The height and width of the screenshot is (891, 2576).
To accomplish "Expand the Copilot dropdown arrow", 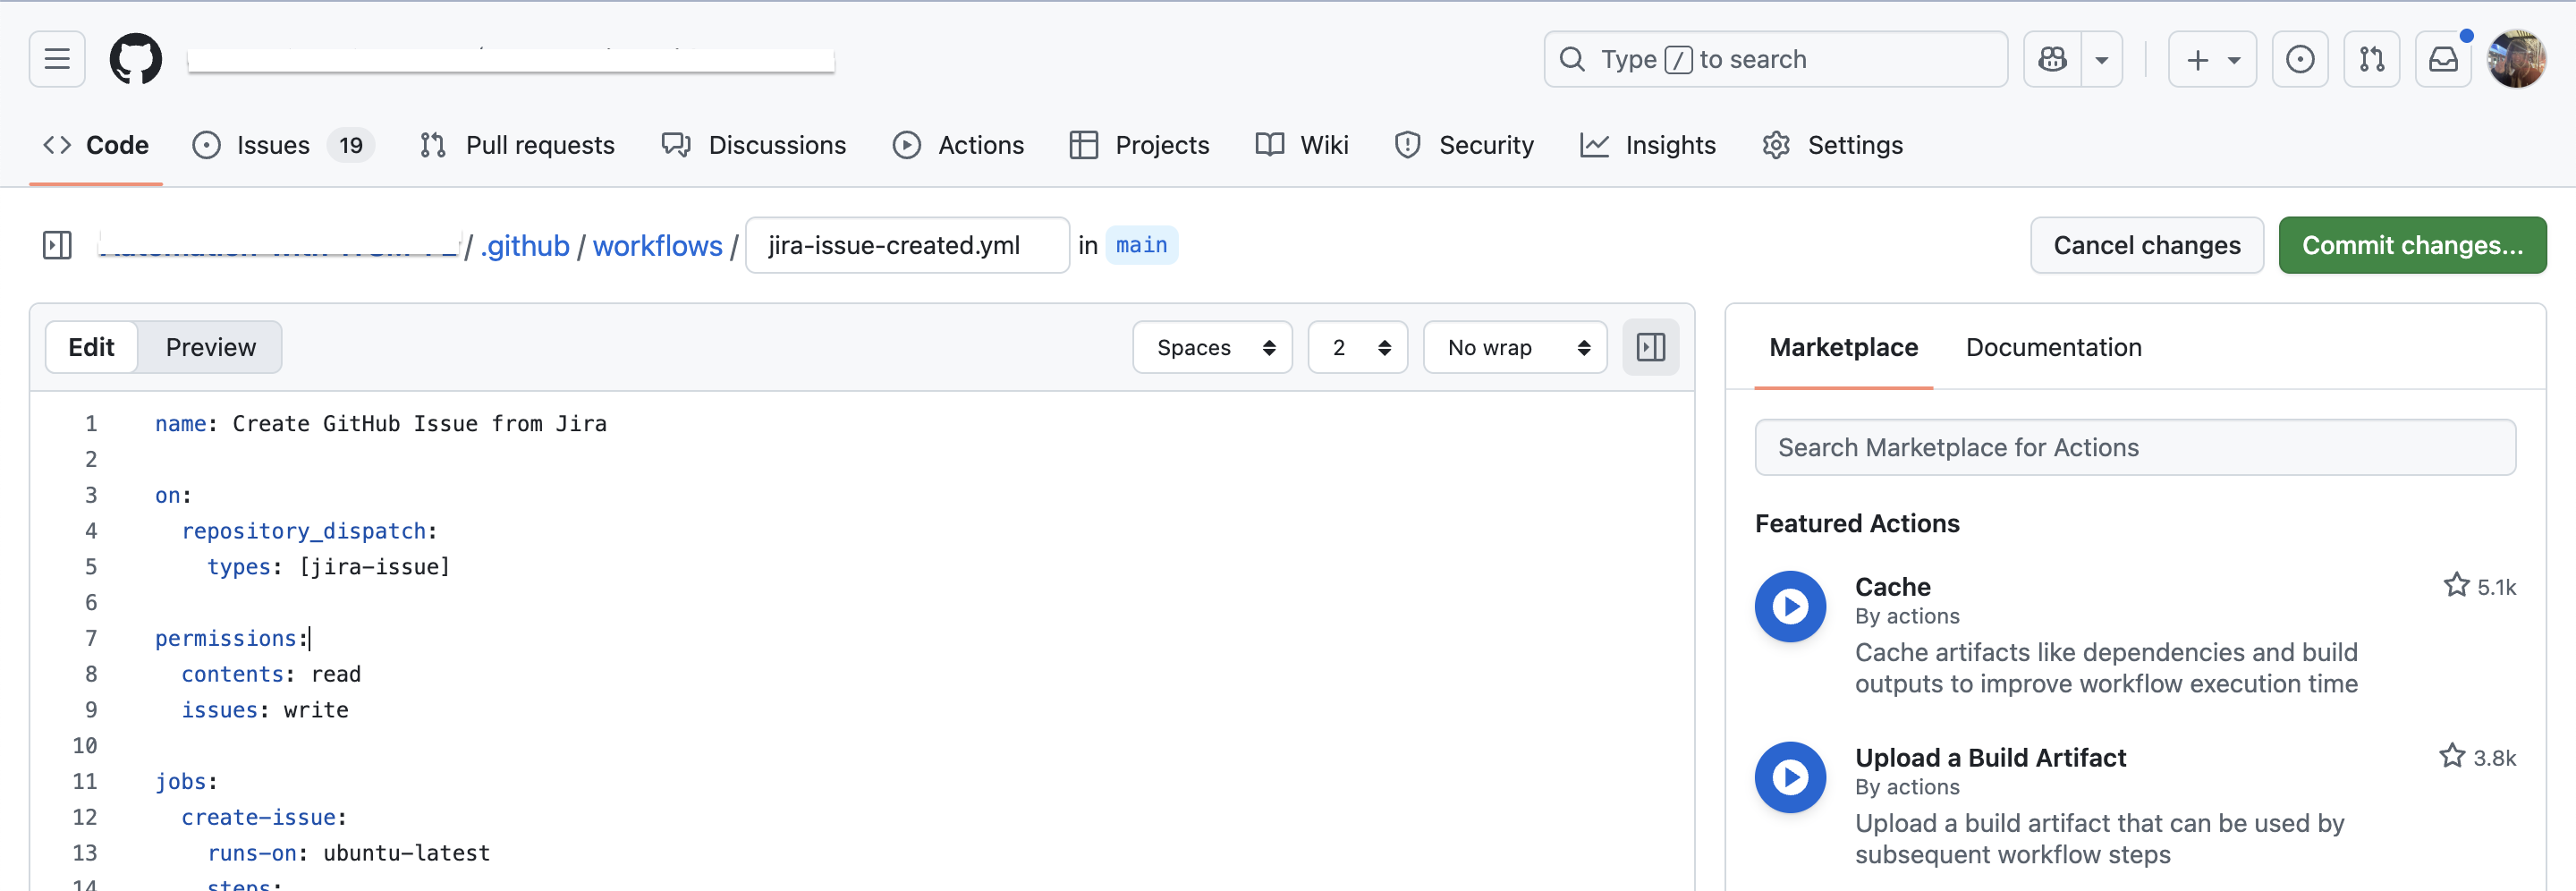I will 2102,59.
